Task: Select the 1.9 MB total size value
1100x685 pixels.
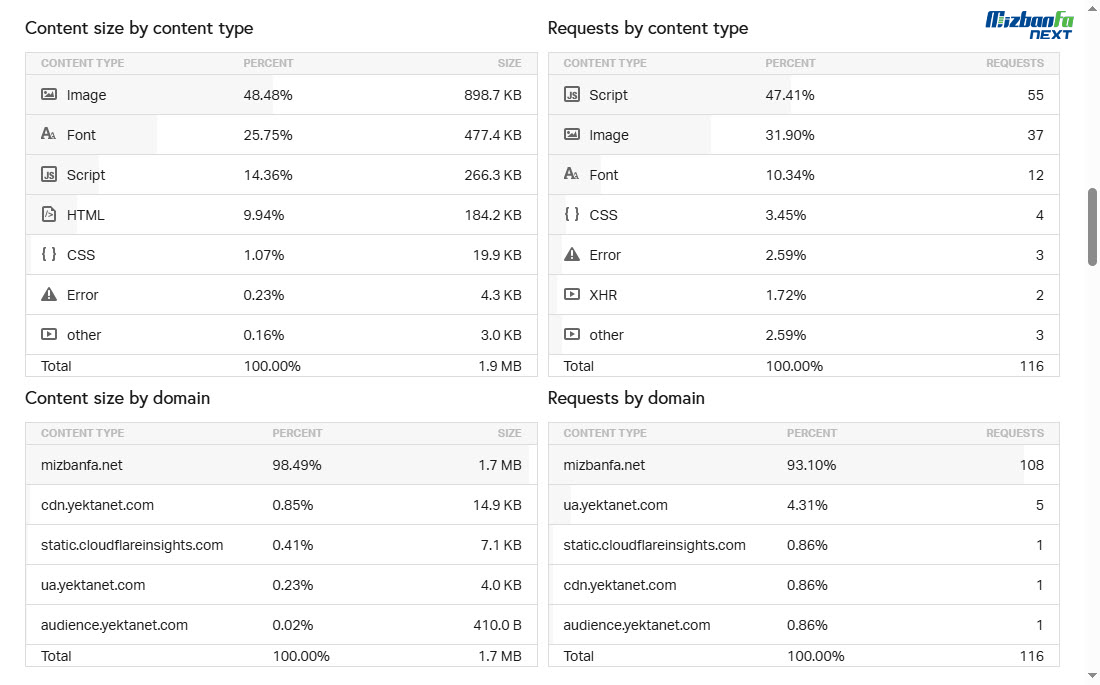Action: [499, 366]
